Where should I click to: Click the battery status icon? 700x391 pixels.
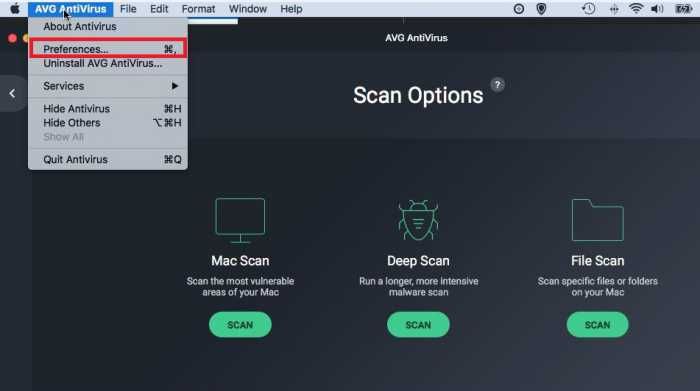[683, 9]
